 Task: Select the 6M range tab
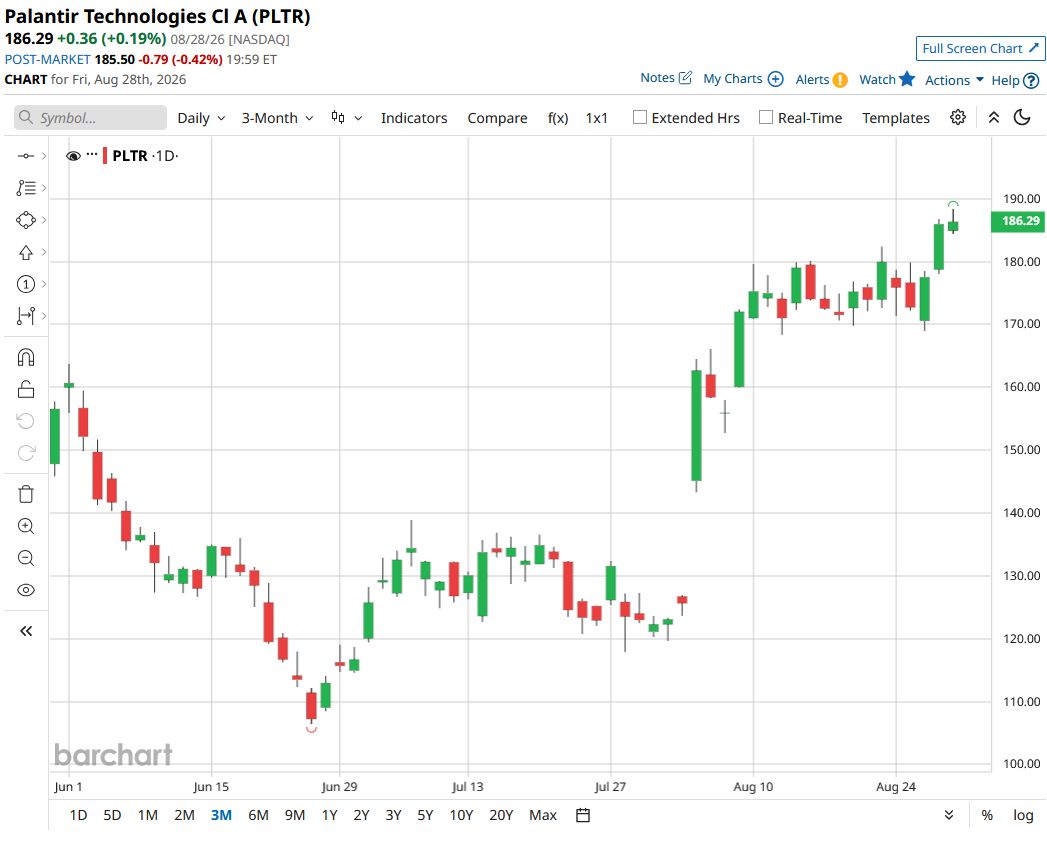click(x=258, y=815)
